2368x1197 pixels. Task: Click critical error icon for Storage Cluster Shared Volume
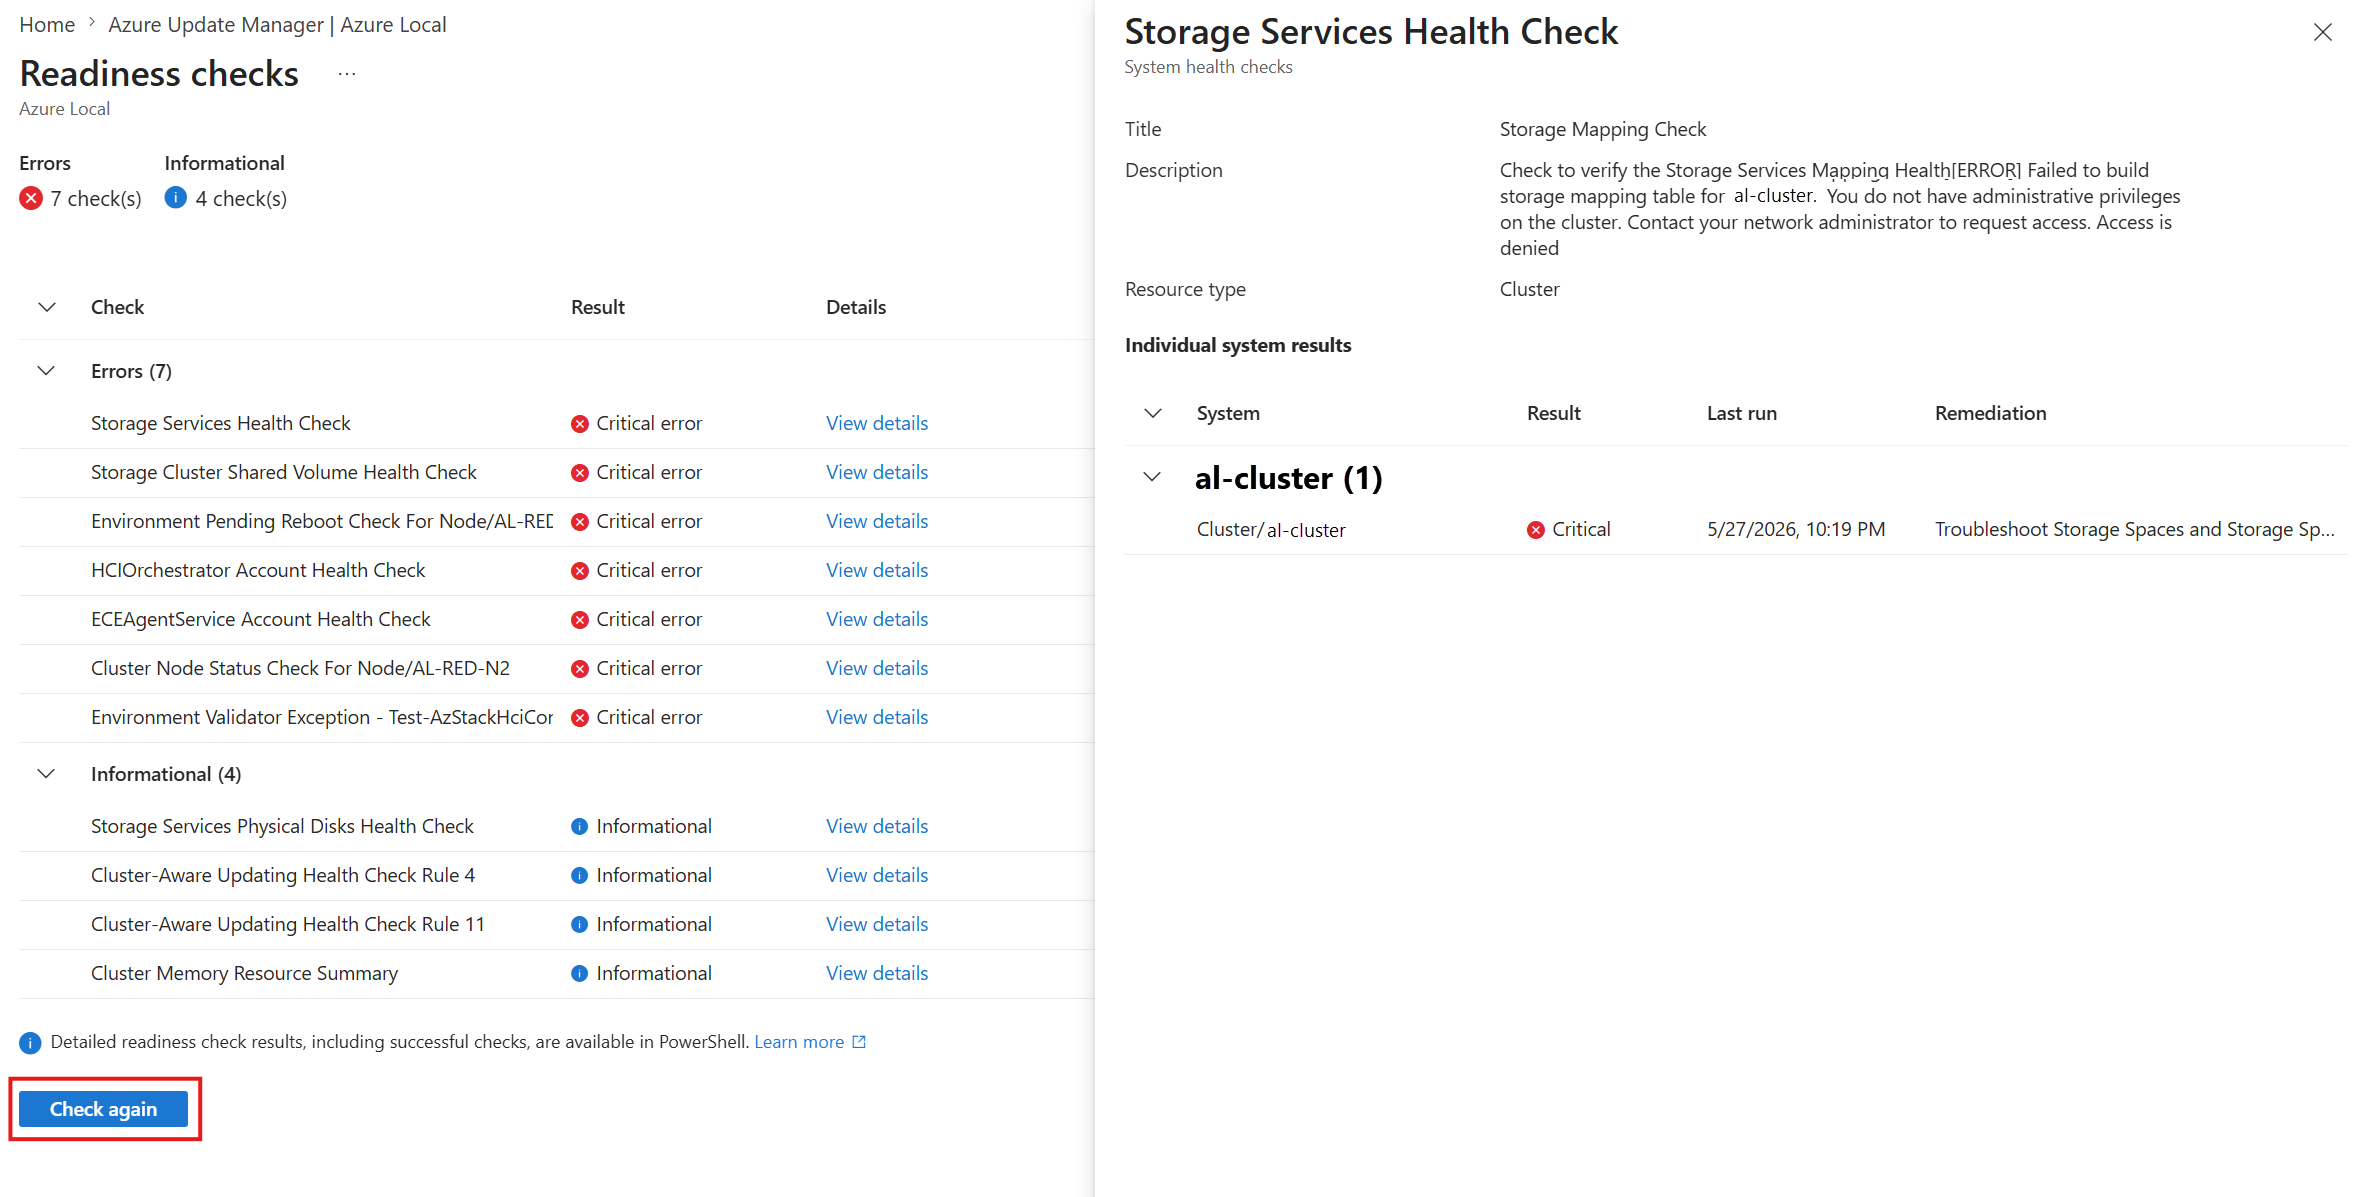580,473
